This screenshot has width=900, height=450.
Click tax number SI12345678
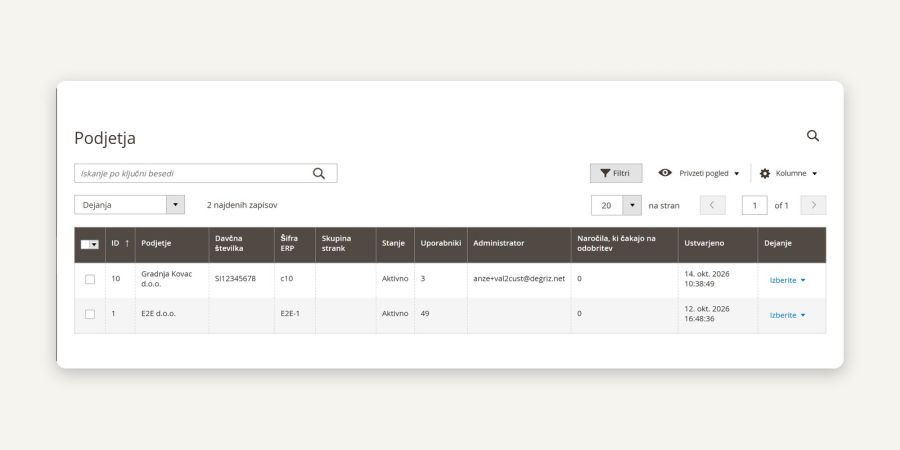click(x=235, y=279)
